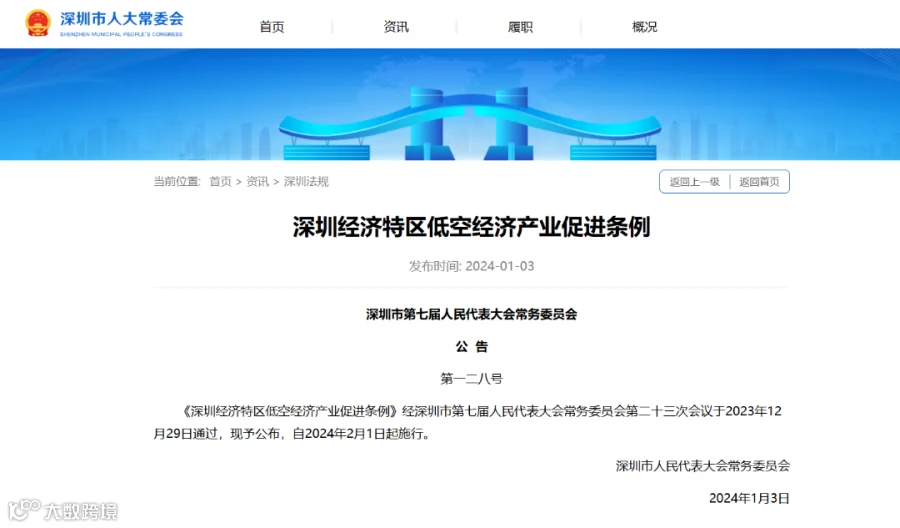
Task: Click the SHENZHEN MUNICIPAL PEOPLE'S CONGRESS subtitle
Action: [121, 34]
